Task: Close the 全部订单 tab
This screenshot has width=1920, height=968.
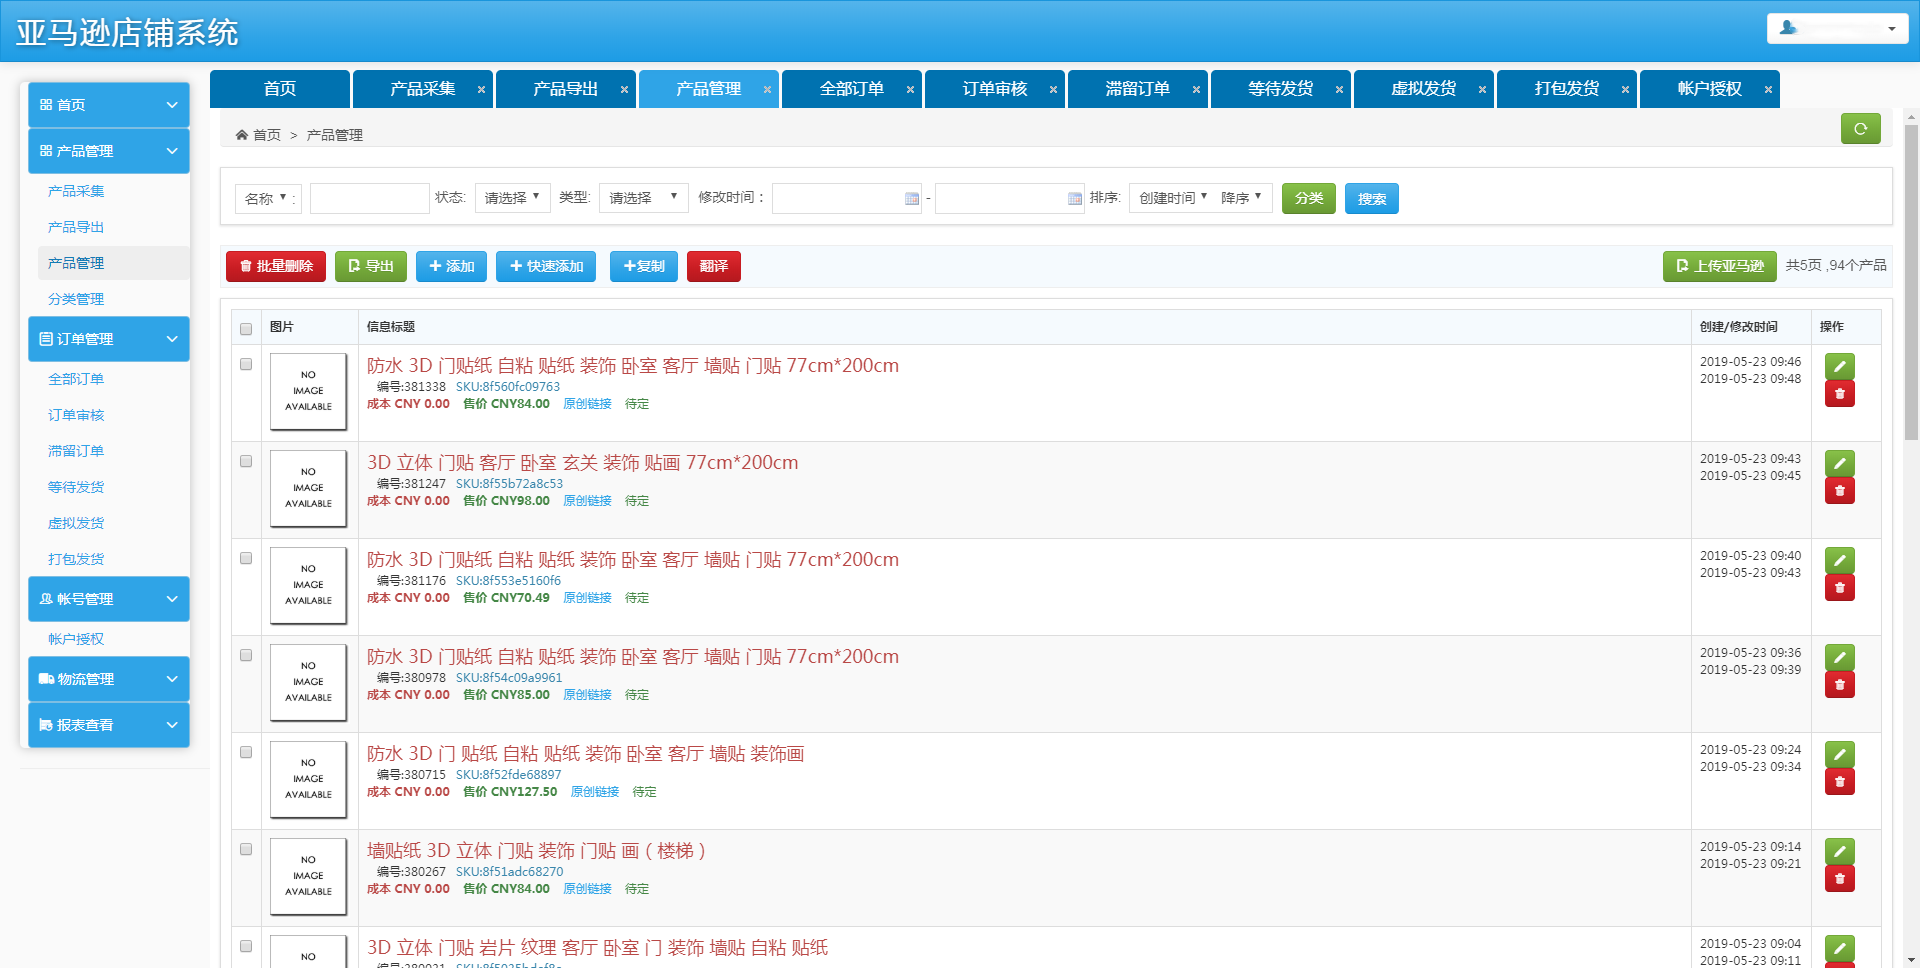Action: [910, 90]
